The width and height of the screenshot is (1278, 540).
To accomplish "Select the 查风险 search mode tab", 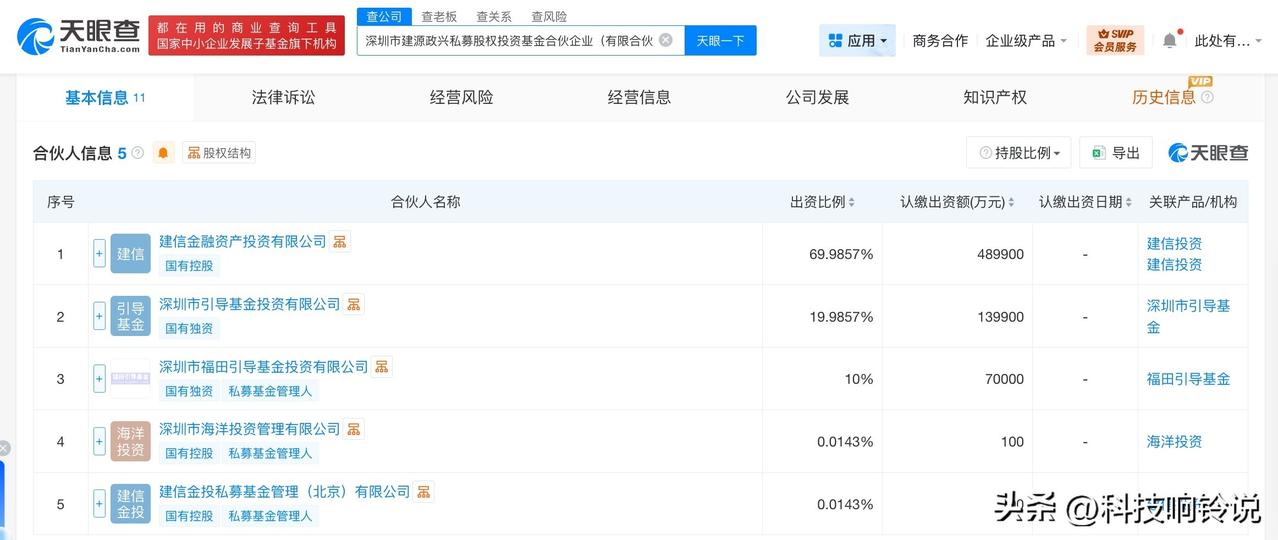I will click(549, 16).
